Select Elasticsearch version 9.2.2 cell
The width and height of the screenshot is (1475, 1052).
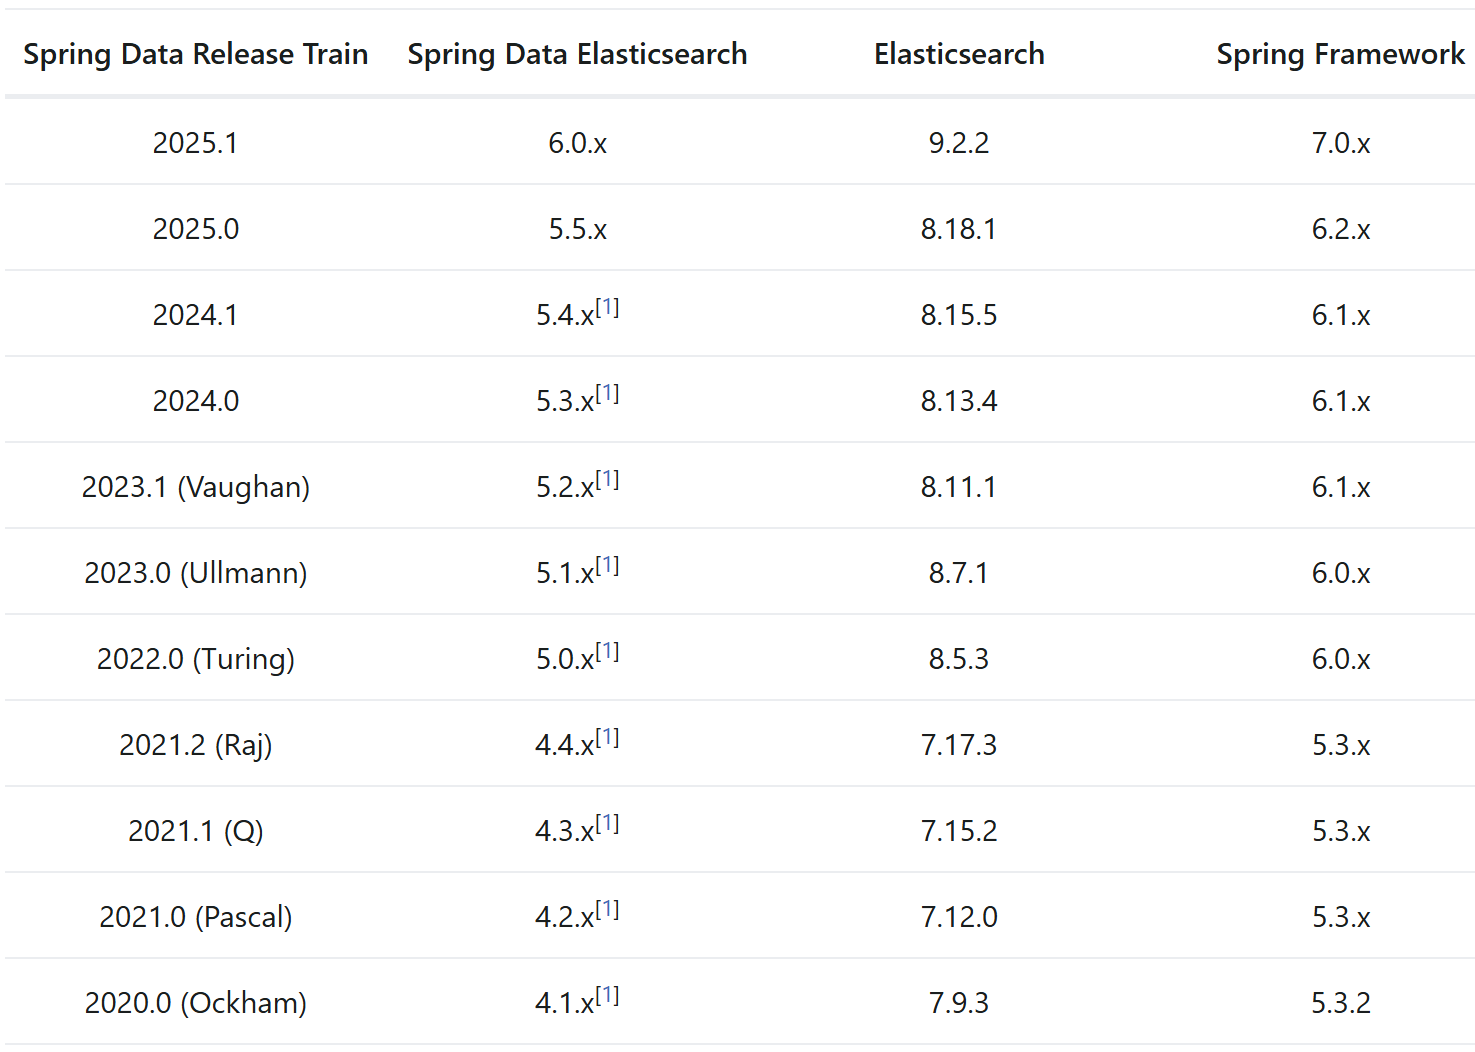pyautogui.click(x=959, y=143)
